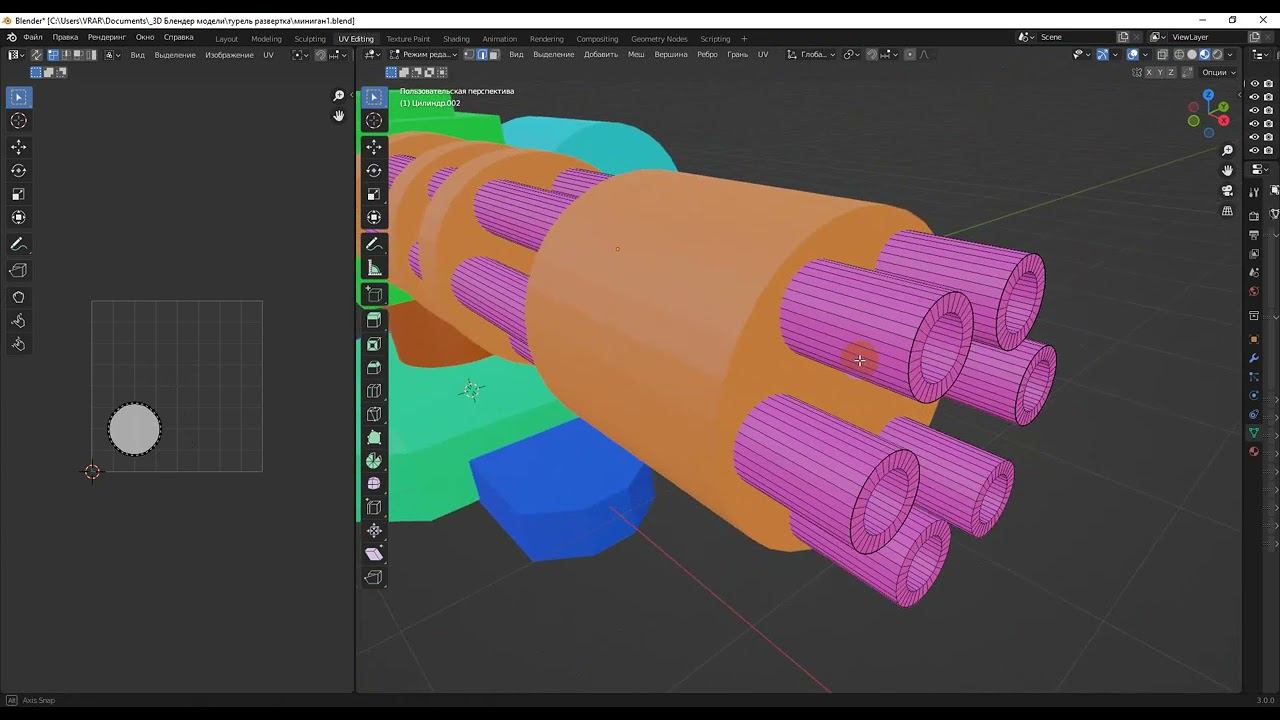Image resolution: width=1280 pixels, height=720 pixels.
Task: Open the Modifier properties wrench tab
Action: (1254, 358)
